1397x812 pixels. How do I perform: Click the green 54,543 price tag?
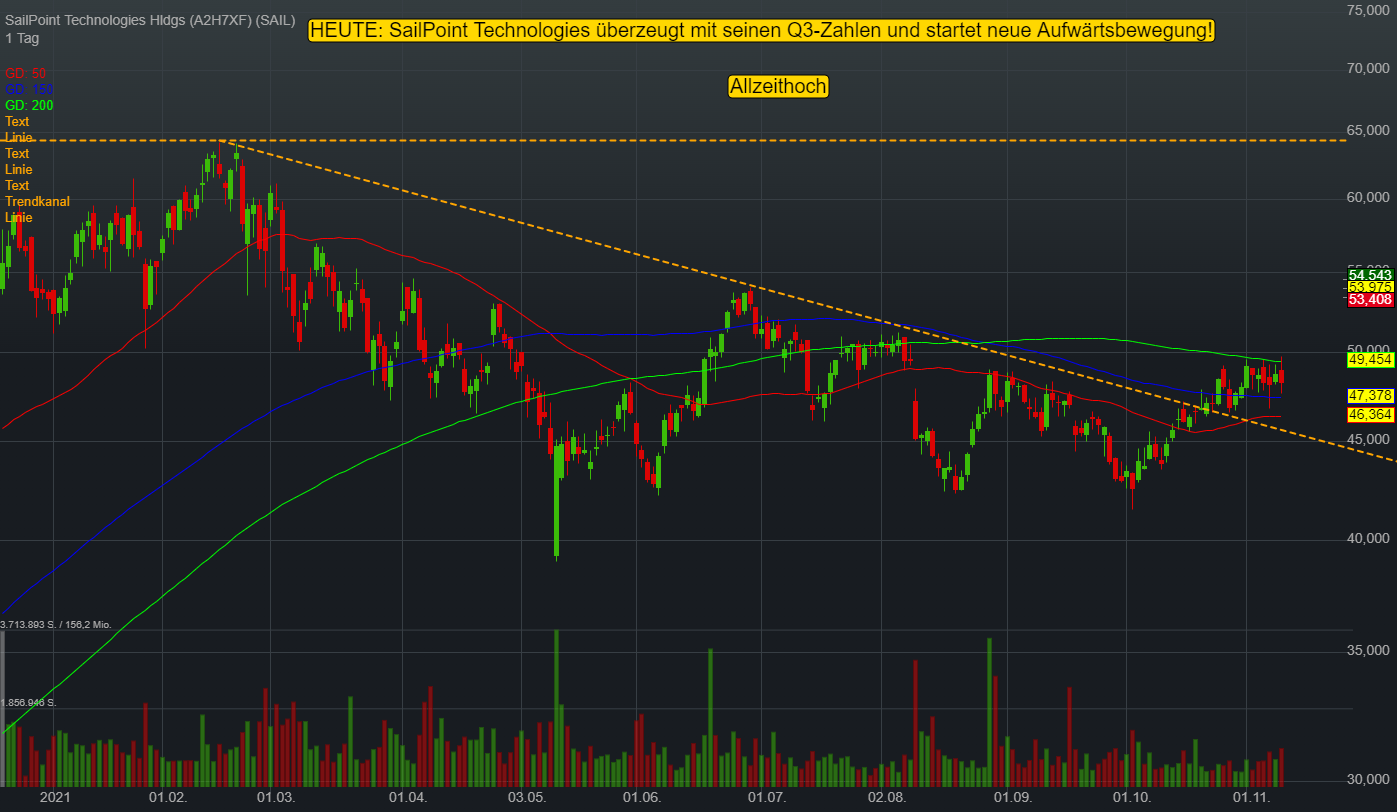tap(1370, 274)
